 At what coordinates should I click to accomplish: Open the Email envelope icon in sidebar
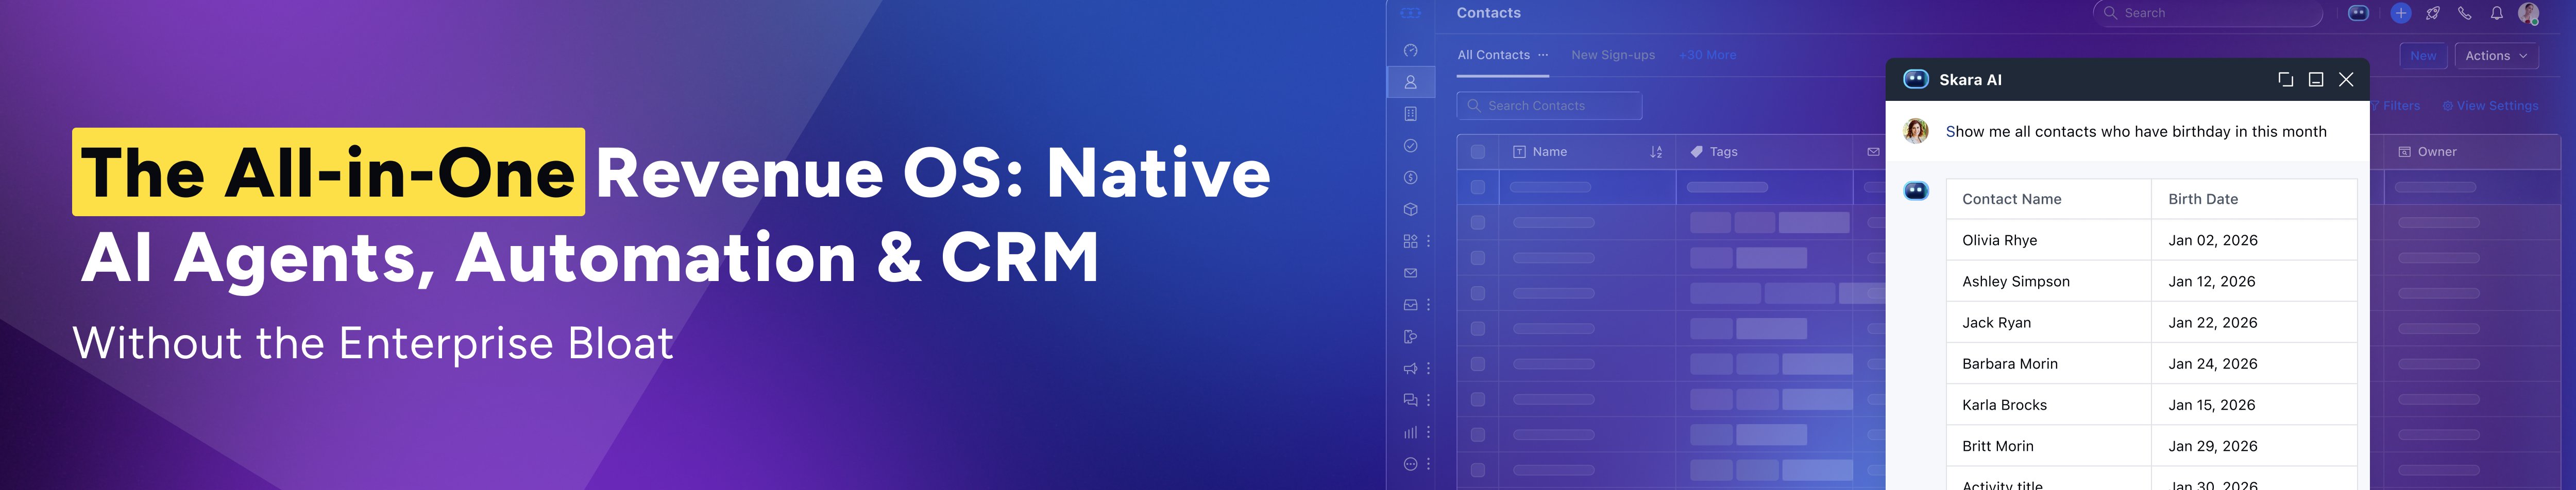(1410, 273)
